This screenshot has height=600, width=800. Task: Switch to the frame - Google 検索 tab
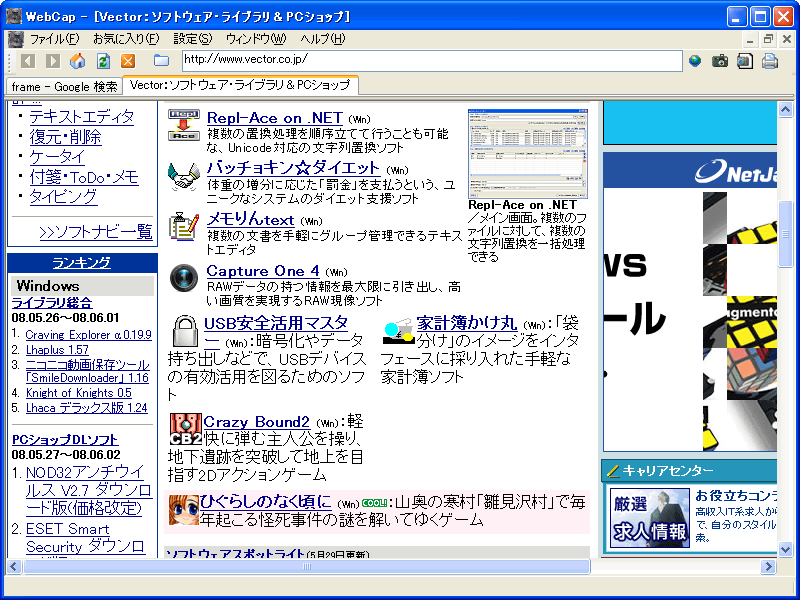pyautogui.click(x=64, y=86)
